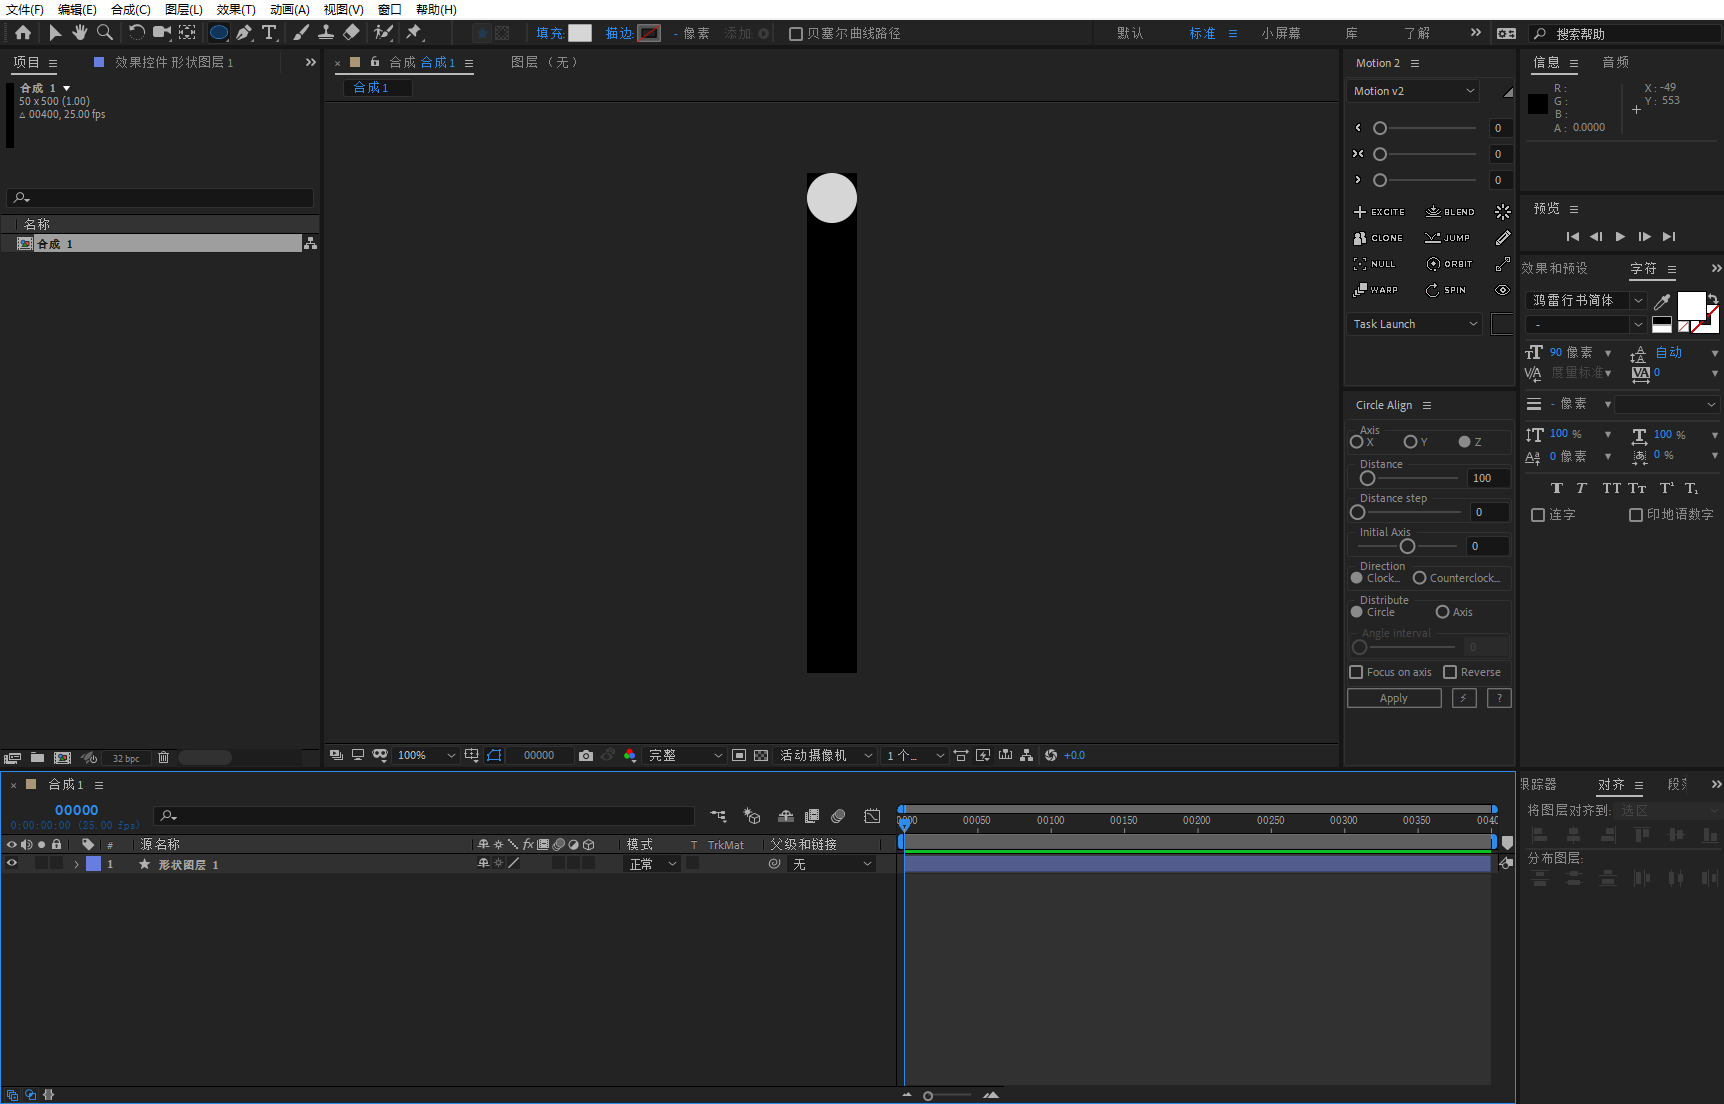Enable Reverse checkbox
The width and height of the screenshot is (1724, 1104).
[x=1450, y=672]
